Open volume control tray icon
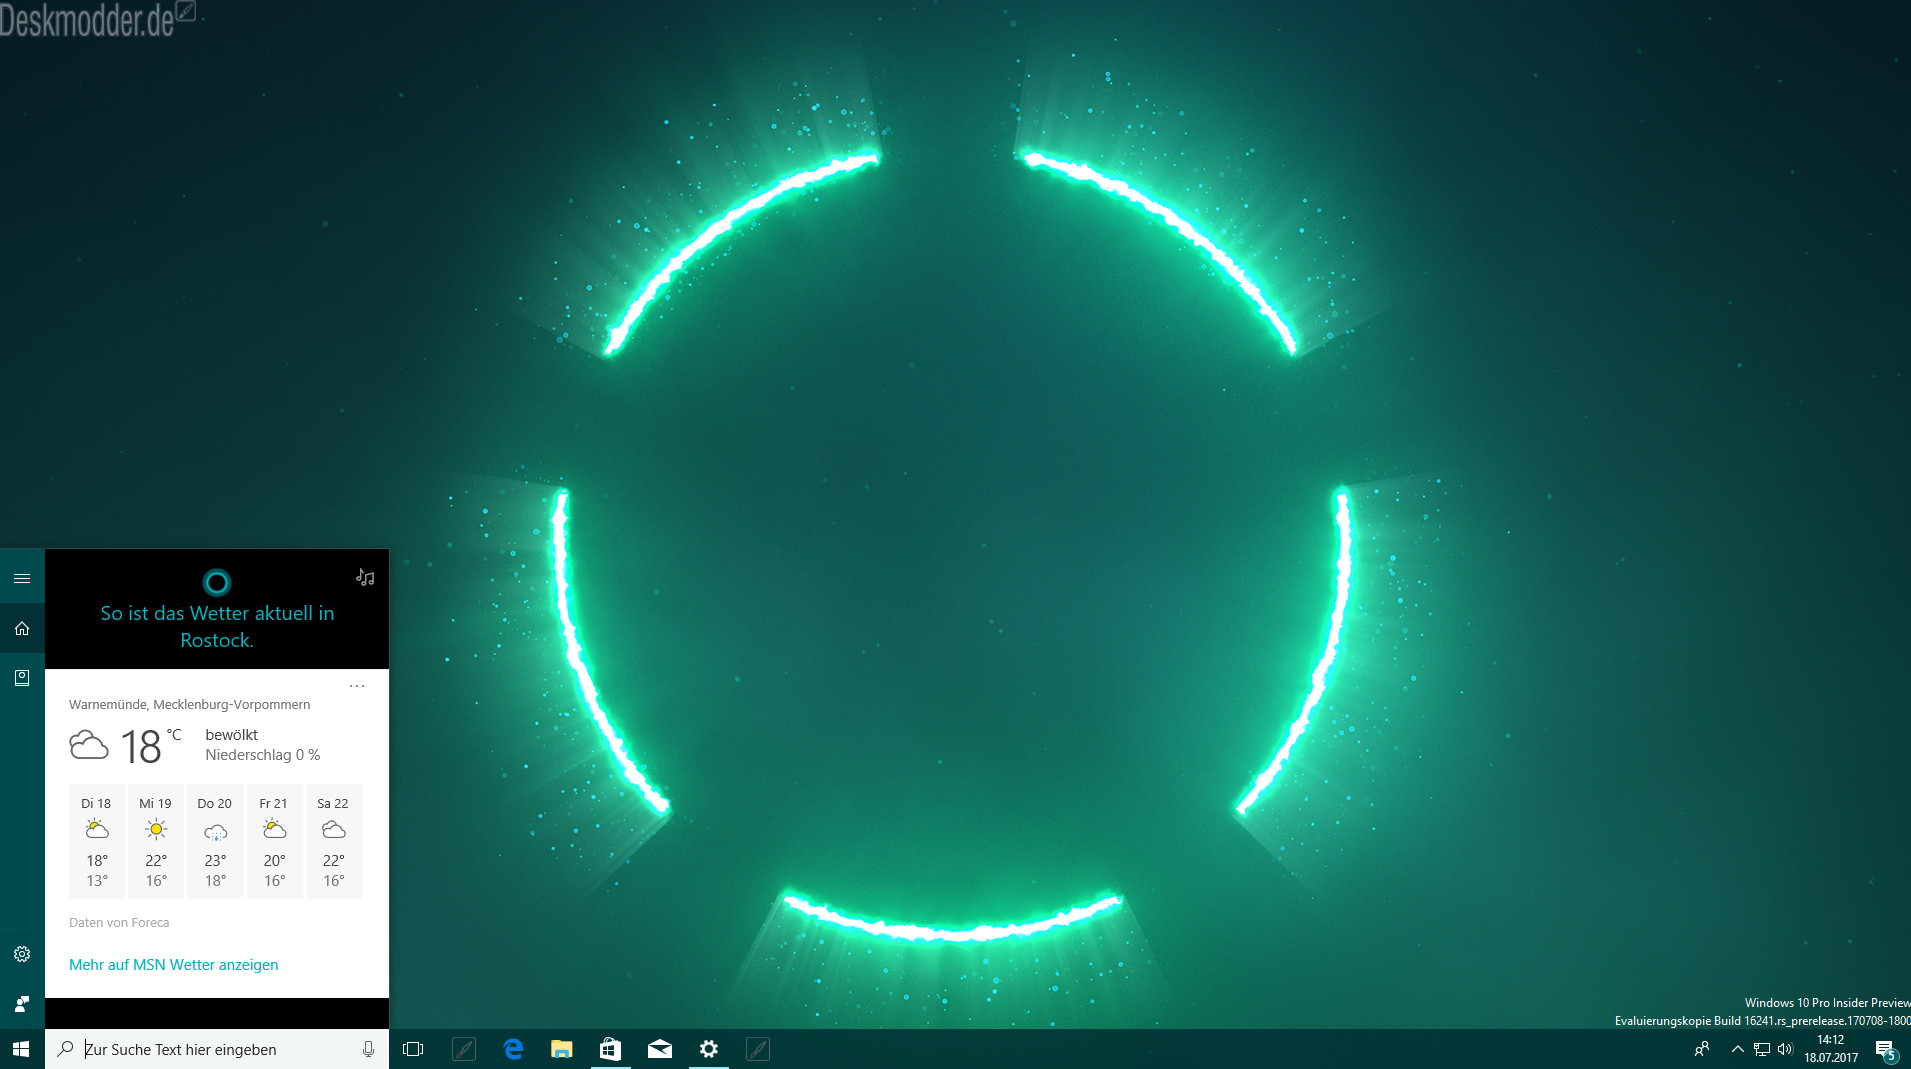Viewport: 1911px width, 1069px height. tap(1786, 1049)
